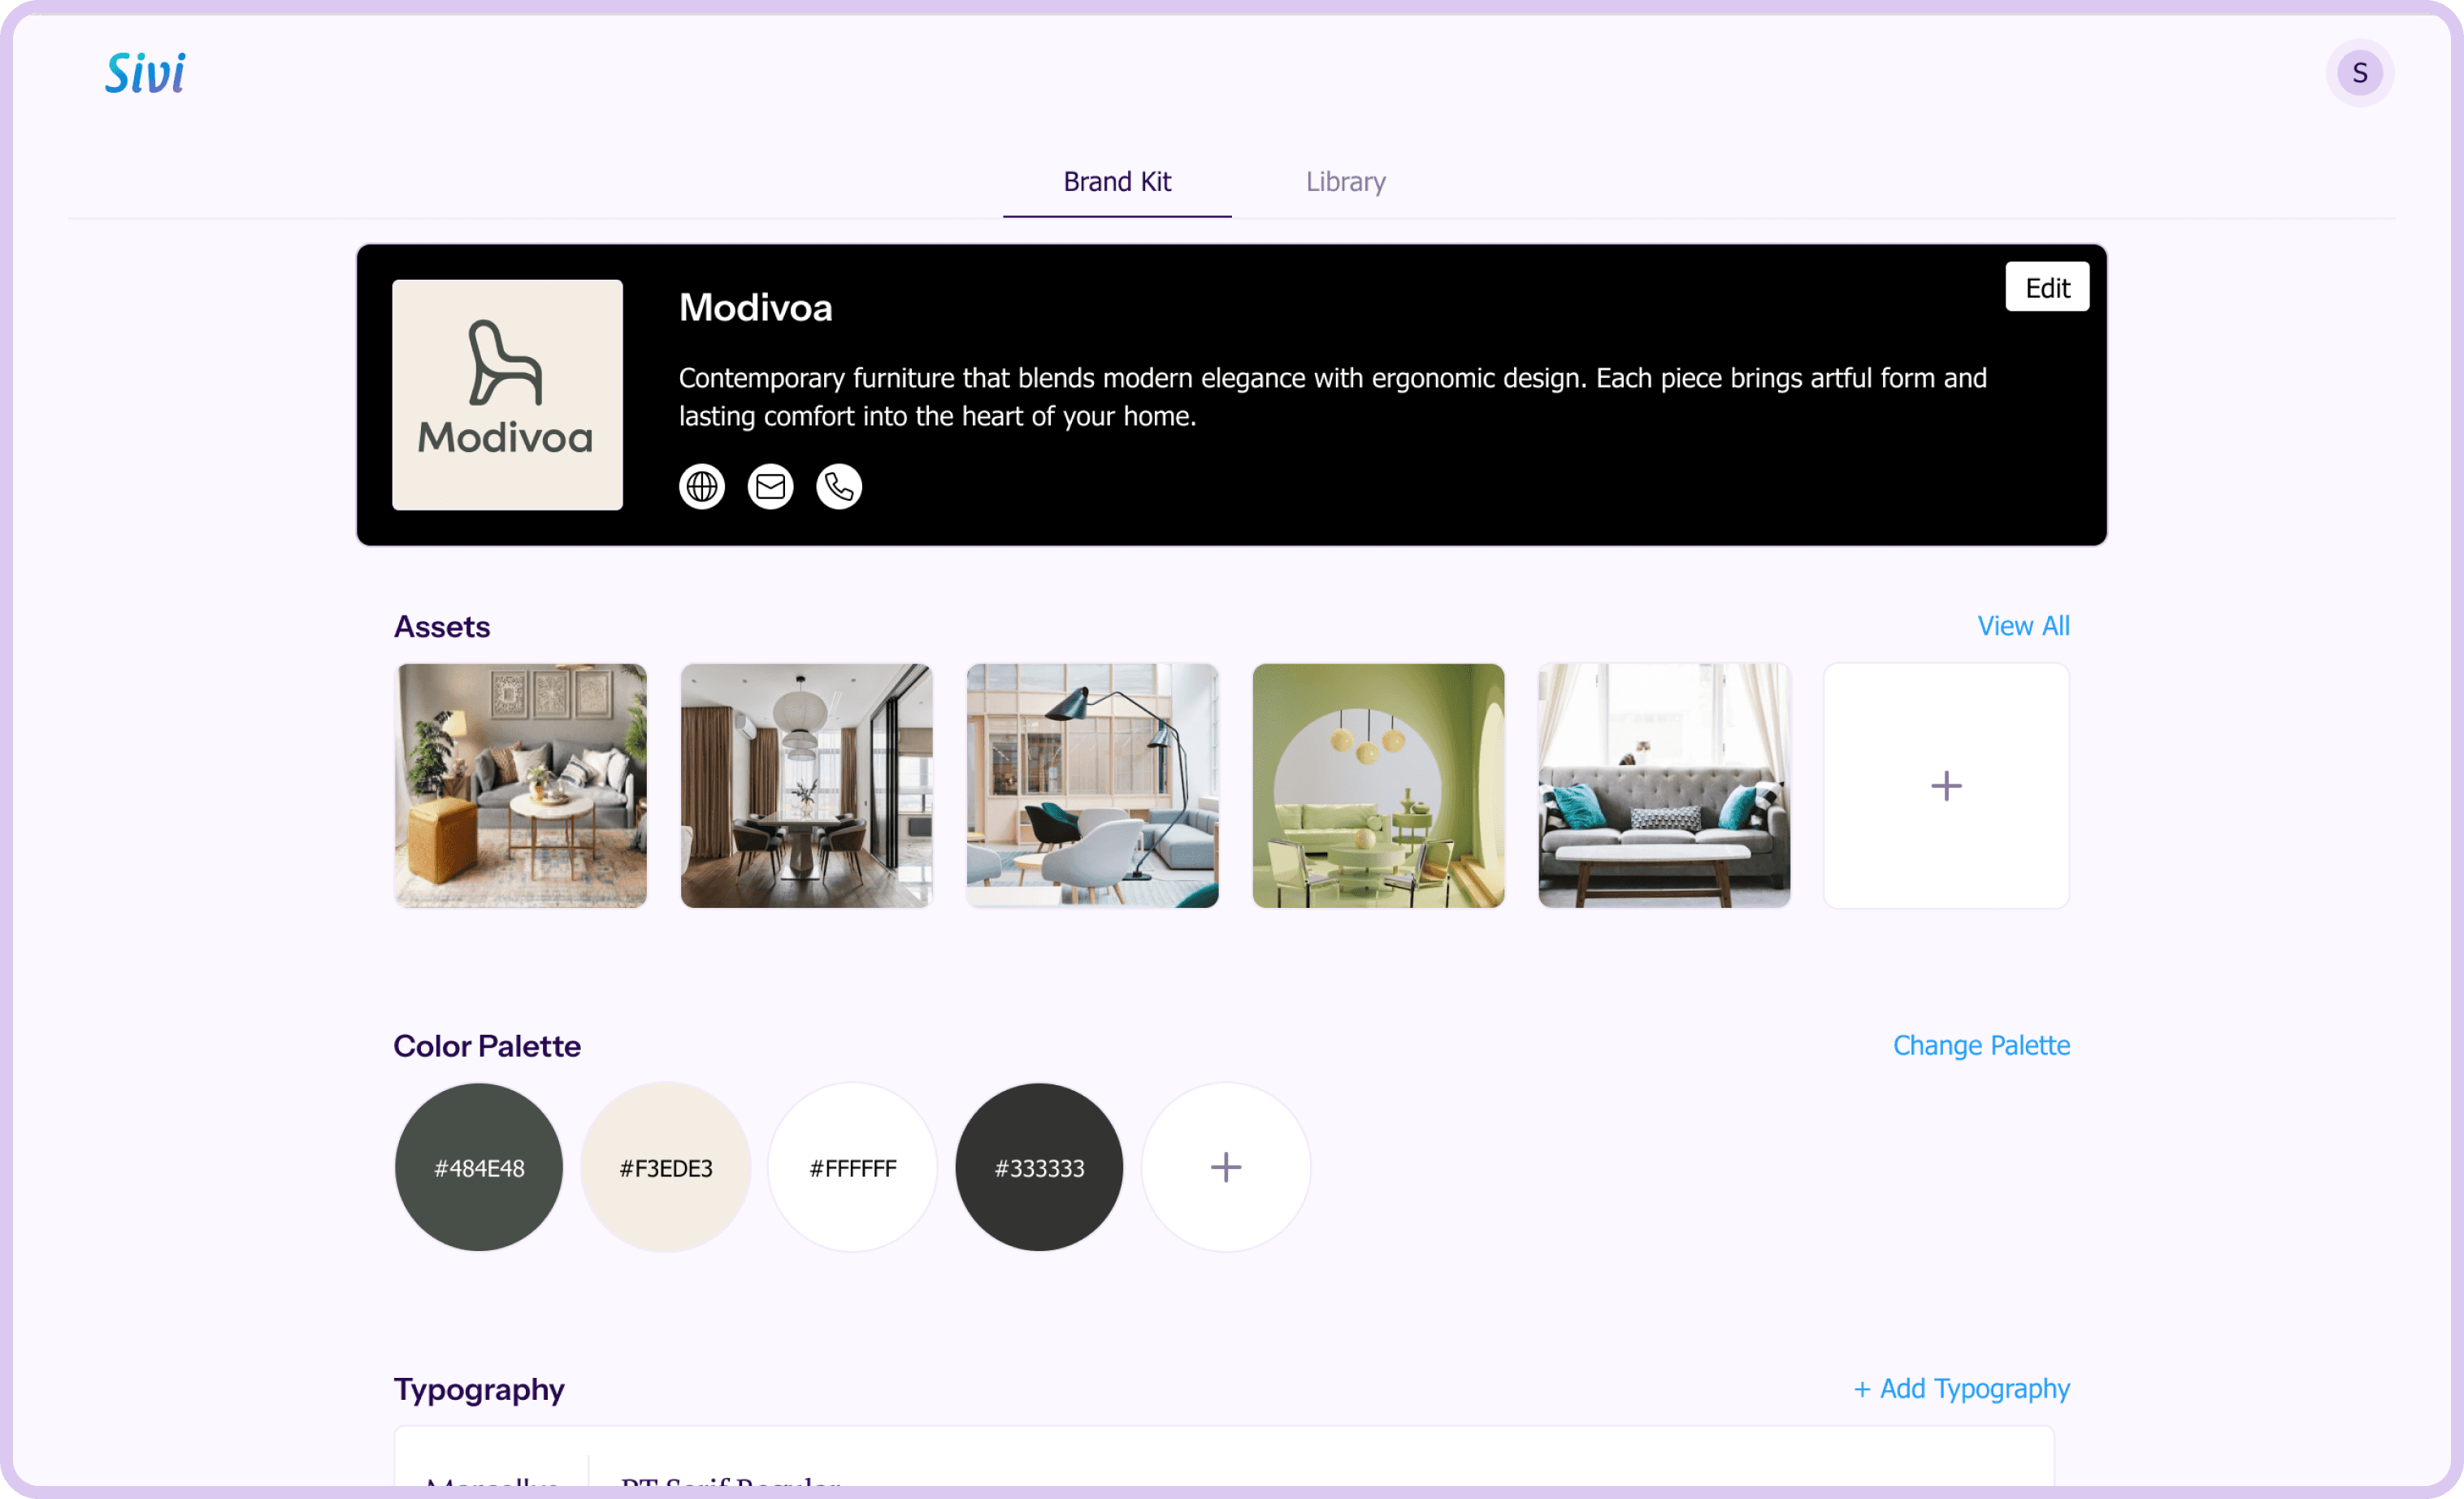Select the #484E48 color swatch
2464x1499 pixels.
pyautogui.click(x=479, y=1167)
